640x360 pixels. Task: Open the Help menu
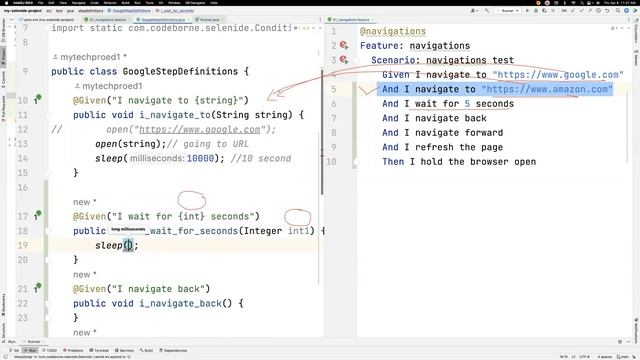[214, 3]
